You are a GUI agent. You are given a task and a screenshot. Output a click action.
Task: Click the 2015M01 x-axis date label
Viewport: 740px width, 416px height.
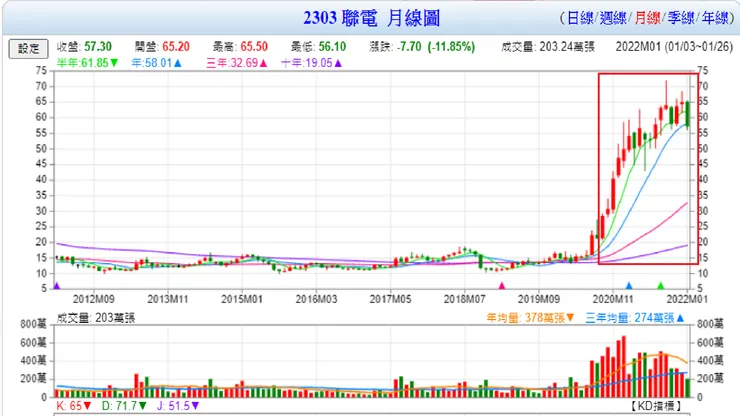pos(242,299)
